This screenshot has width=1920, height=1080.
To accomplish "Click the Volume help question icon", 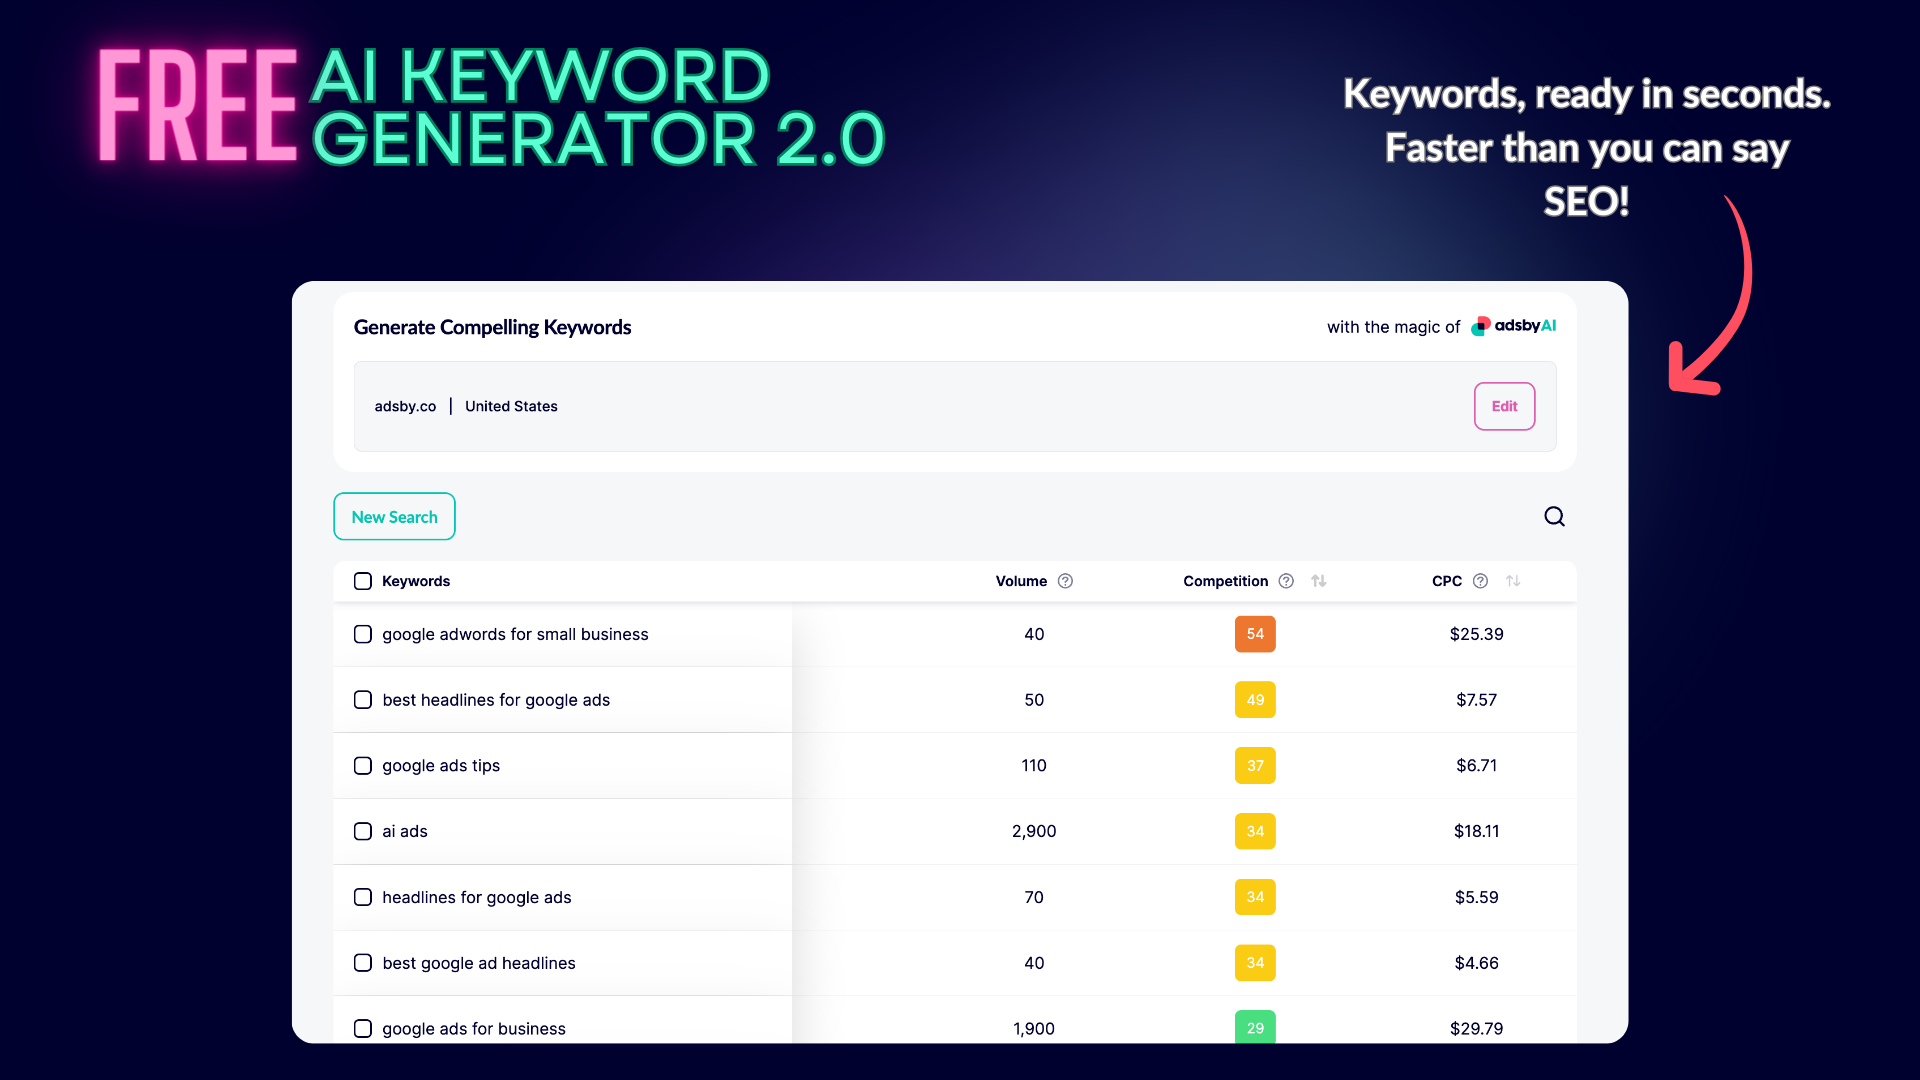I will 1065,581.
